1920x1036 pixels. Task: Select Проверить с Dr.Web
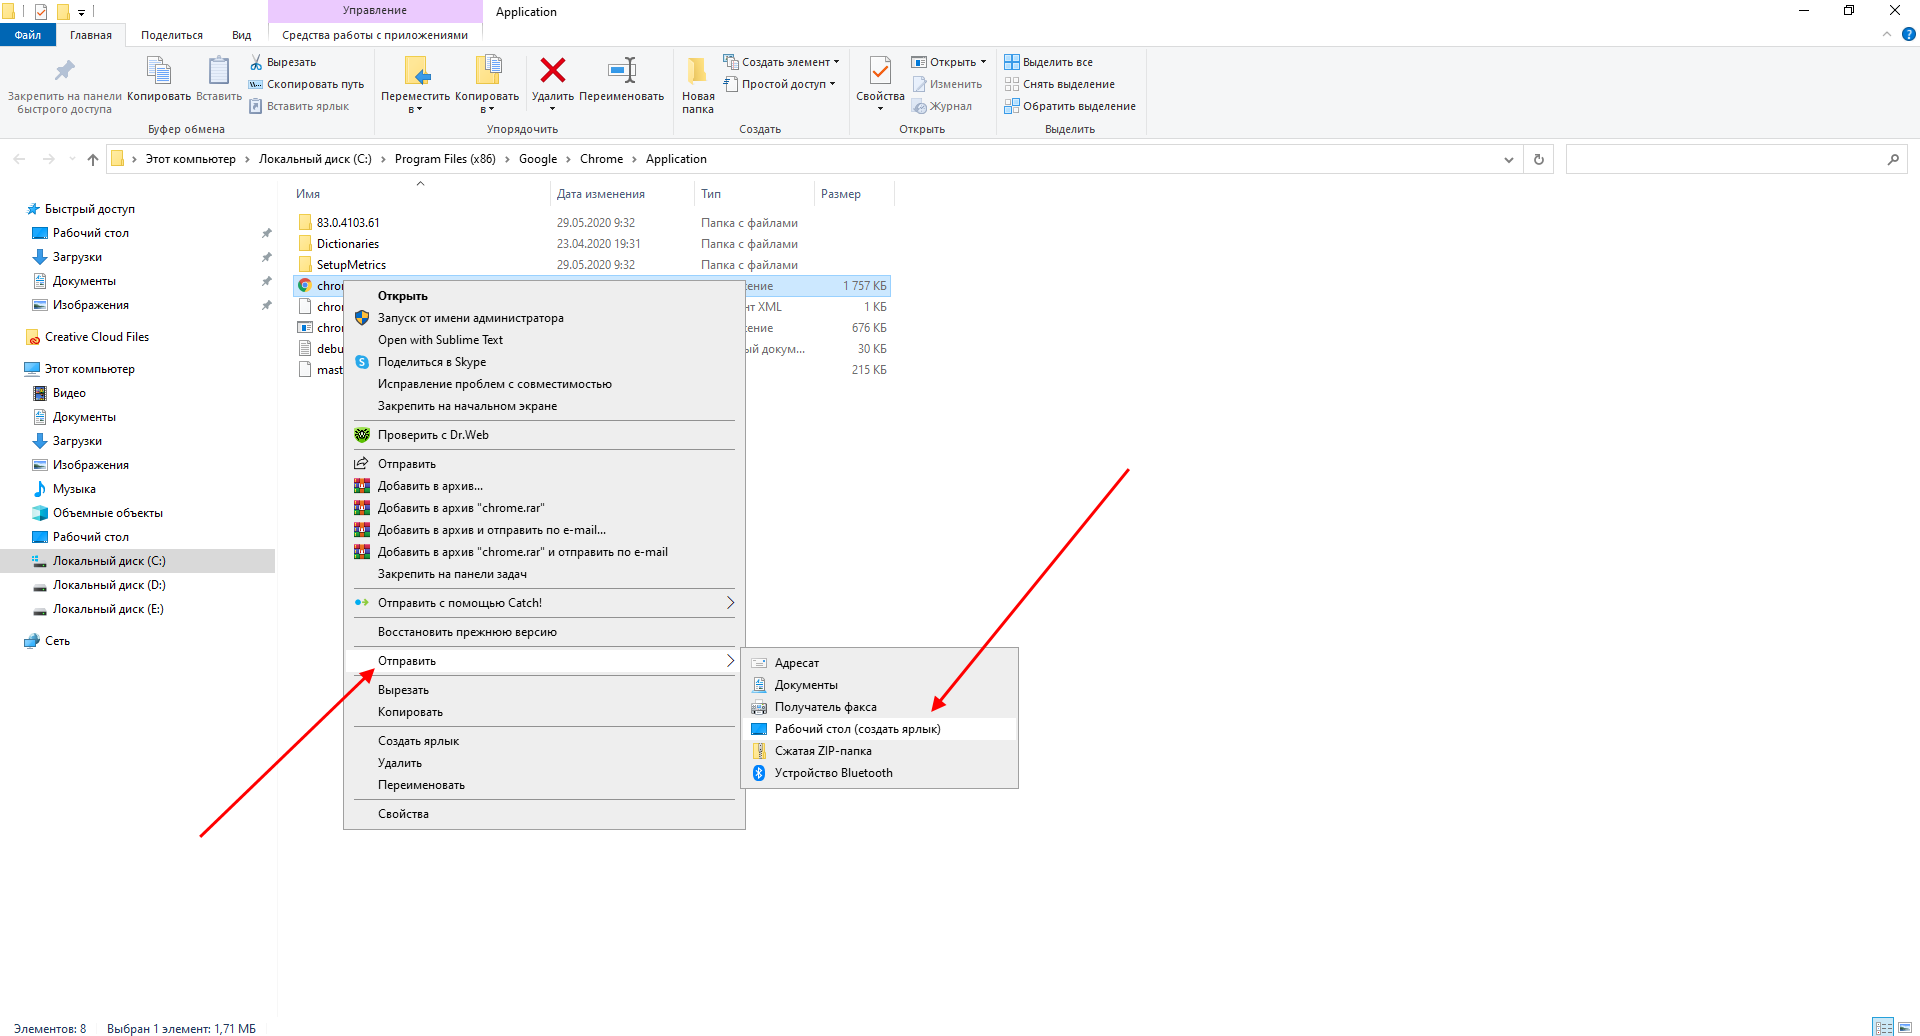point(544,435)
